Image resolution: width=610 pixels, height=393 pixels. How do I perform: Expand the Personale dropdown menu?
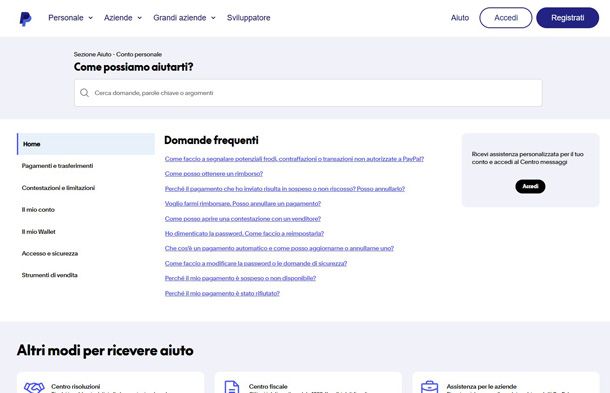[70, 18]
